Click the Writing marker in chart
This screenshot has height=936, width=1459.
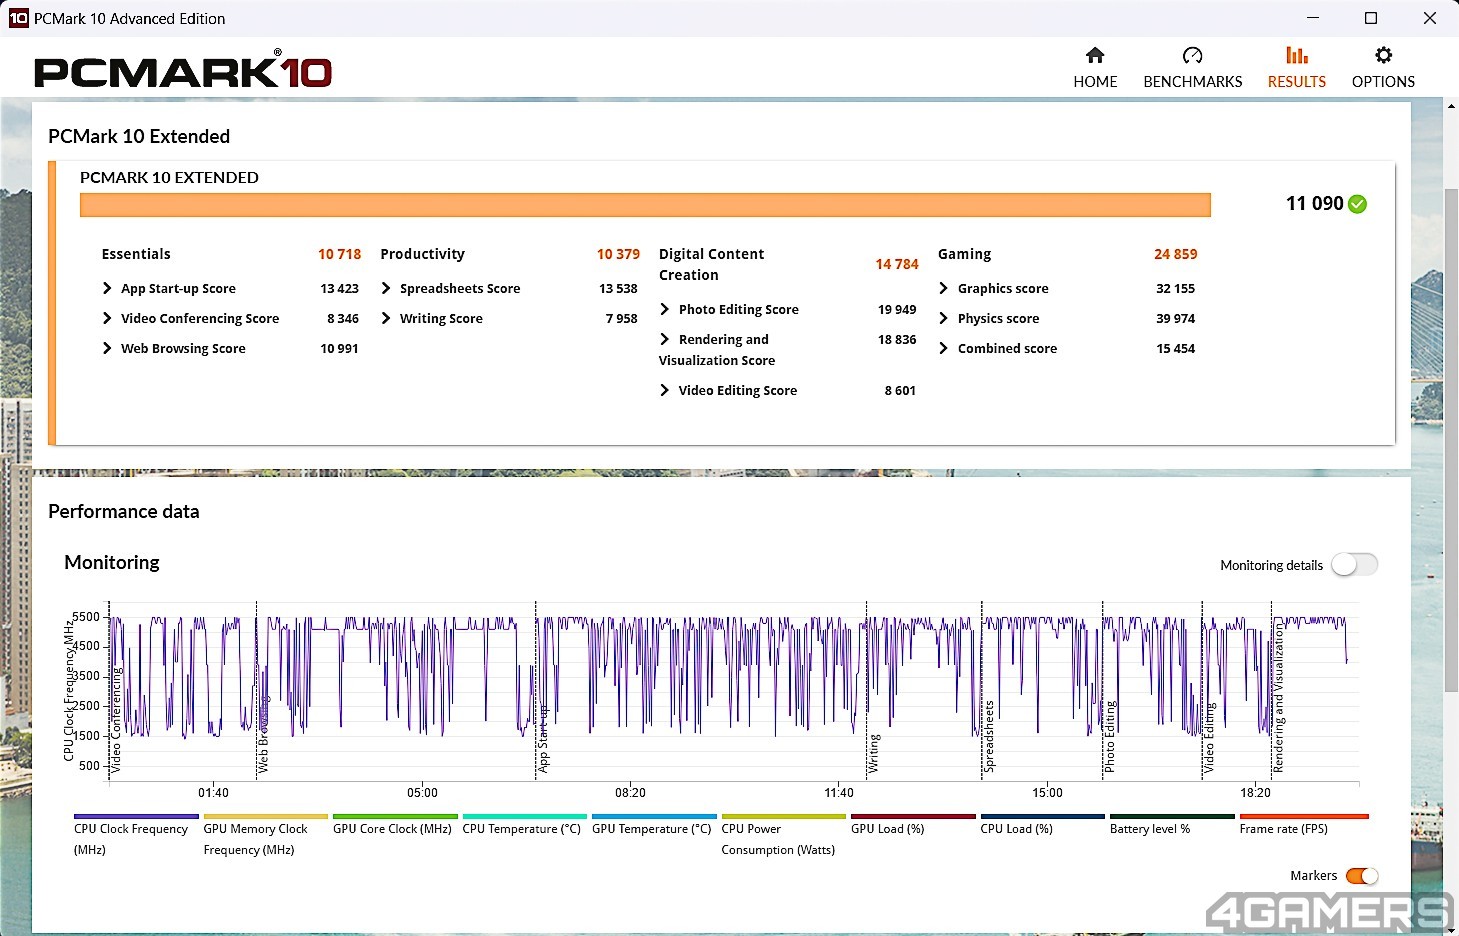(874, 753)
